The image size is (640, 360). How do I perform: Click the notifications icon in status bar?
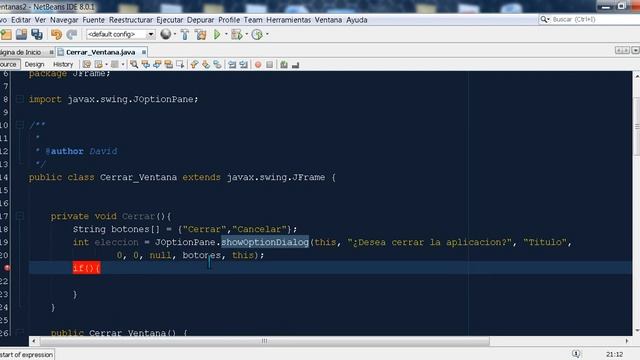pyautogui.click(x=576, y=354)
